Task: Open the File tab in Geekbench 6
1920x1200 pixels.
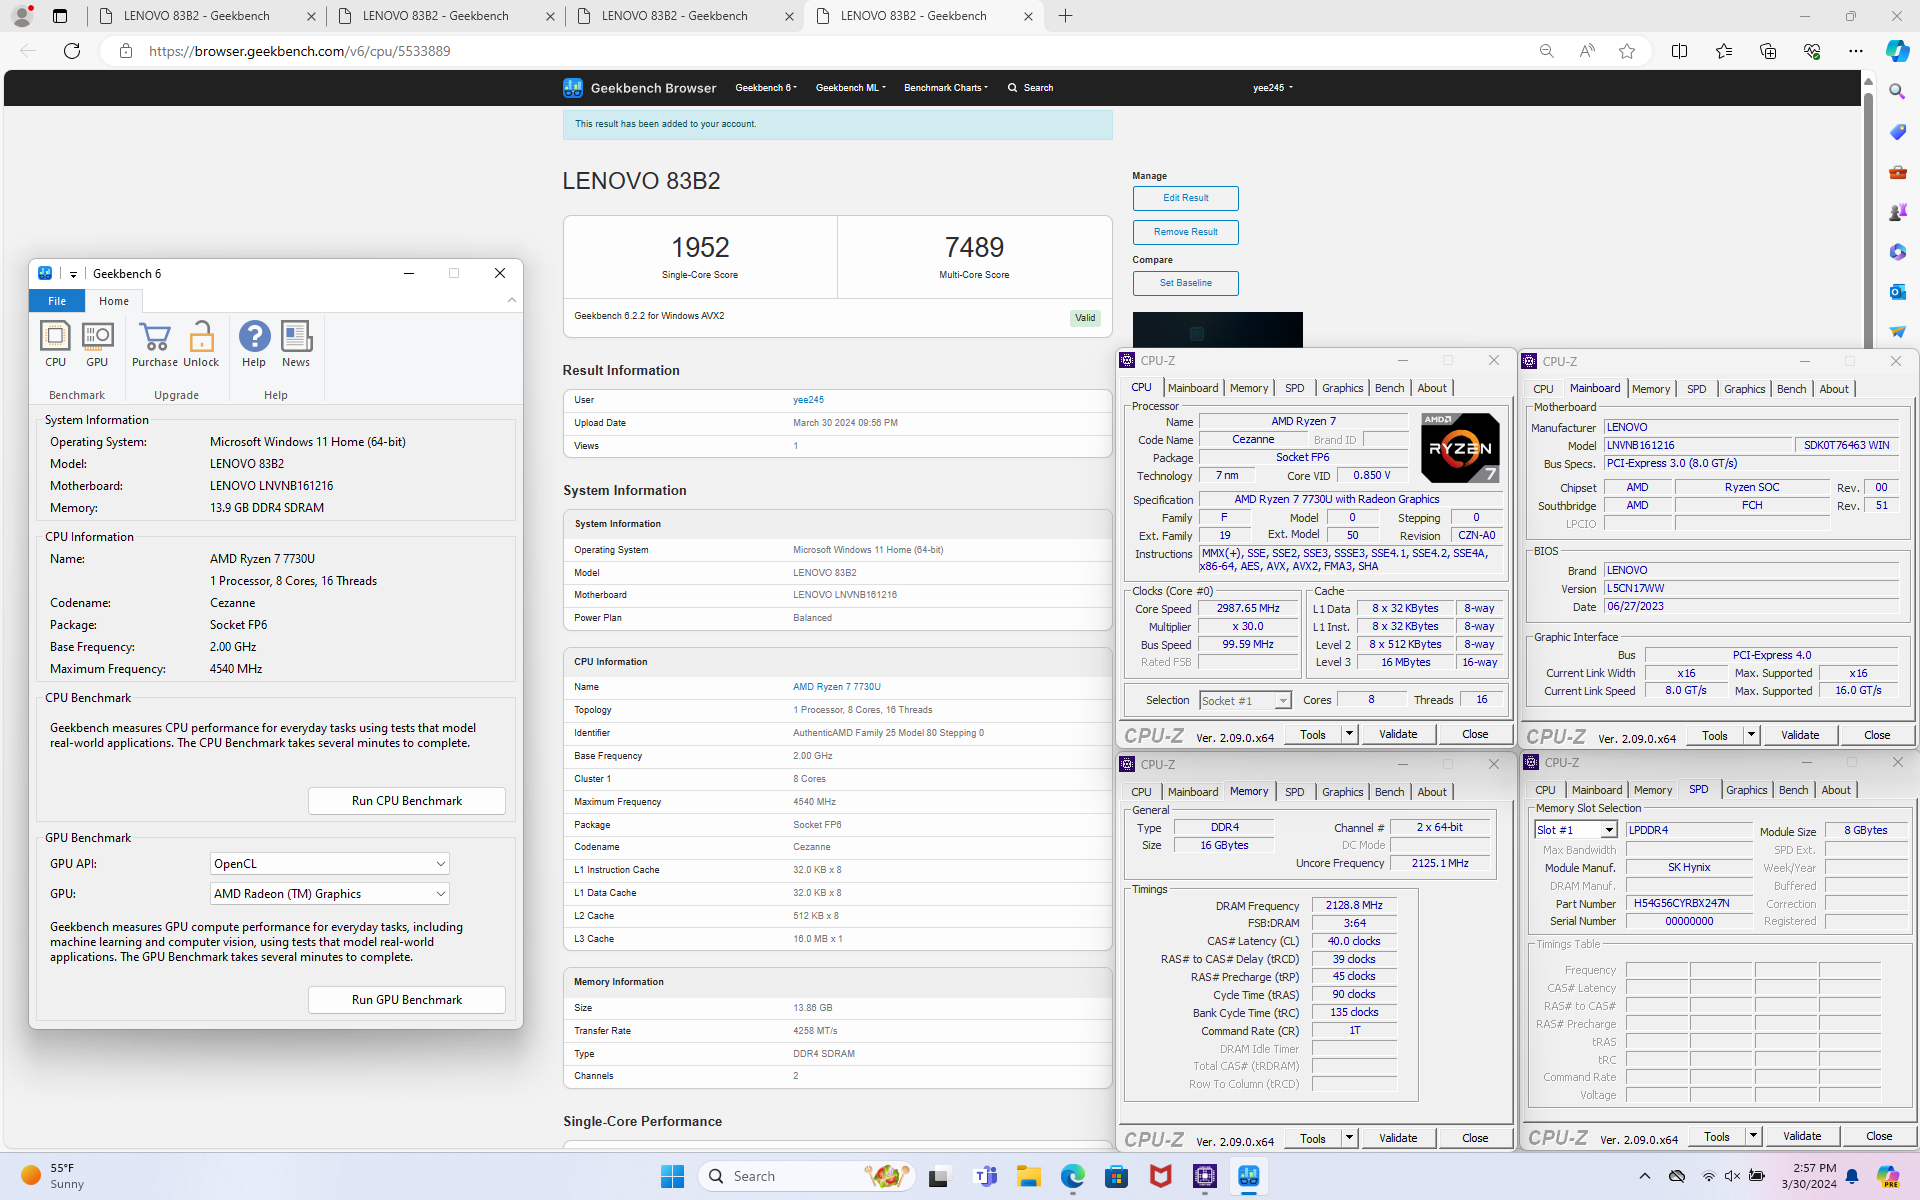Action: pos(57,301)
